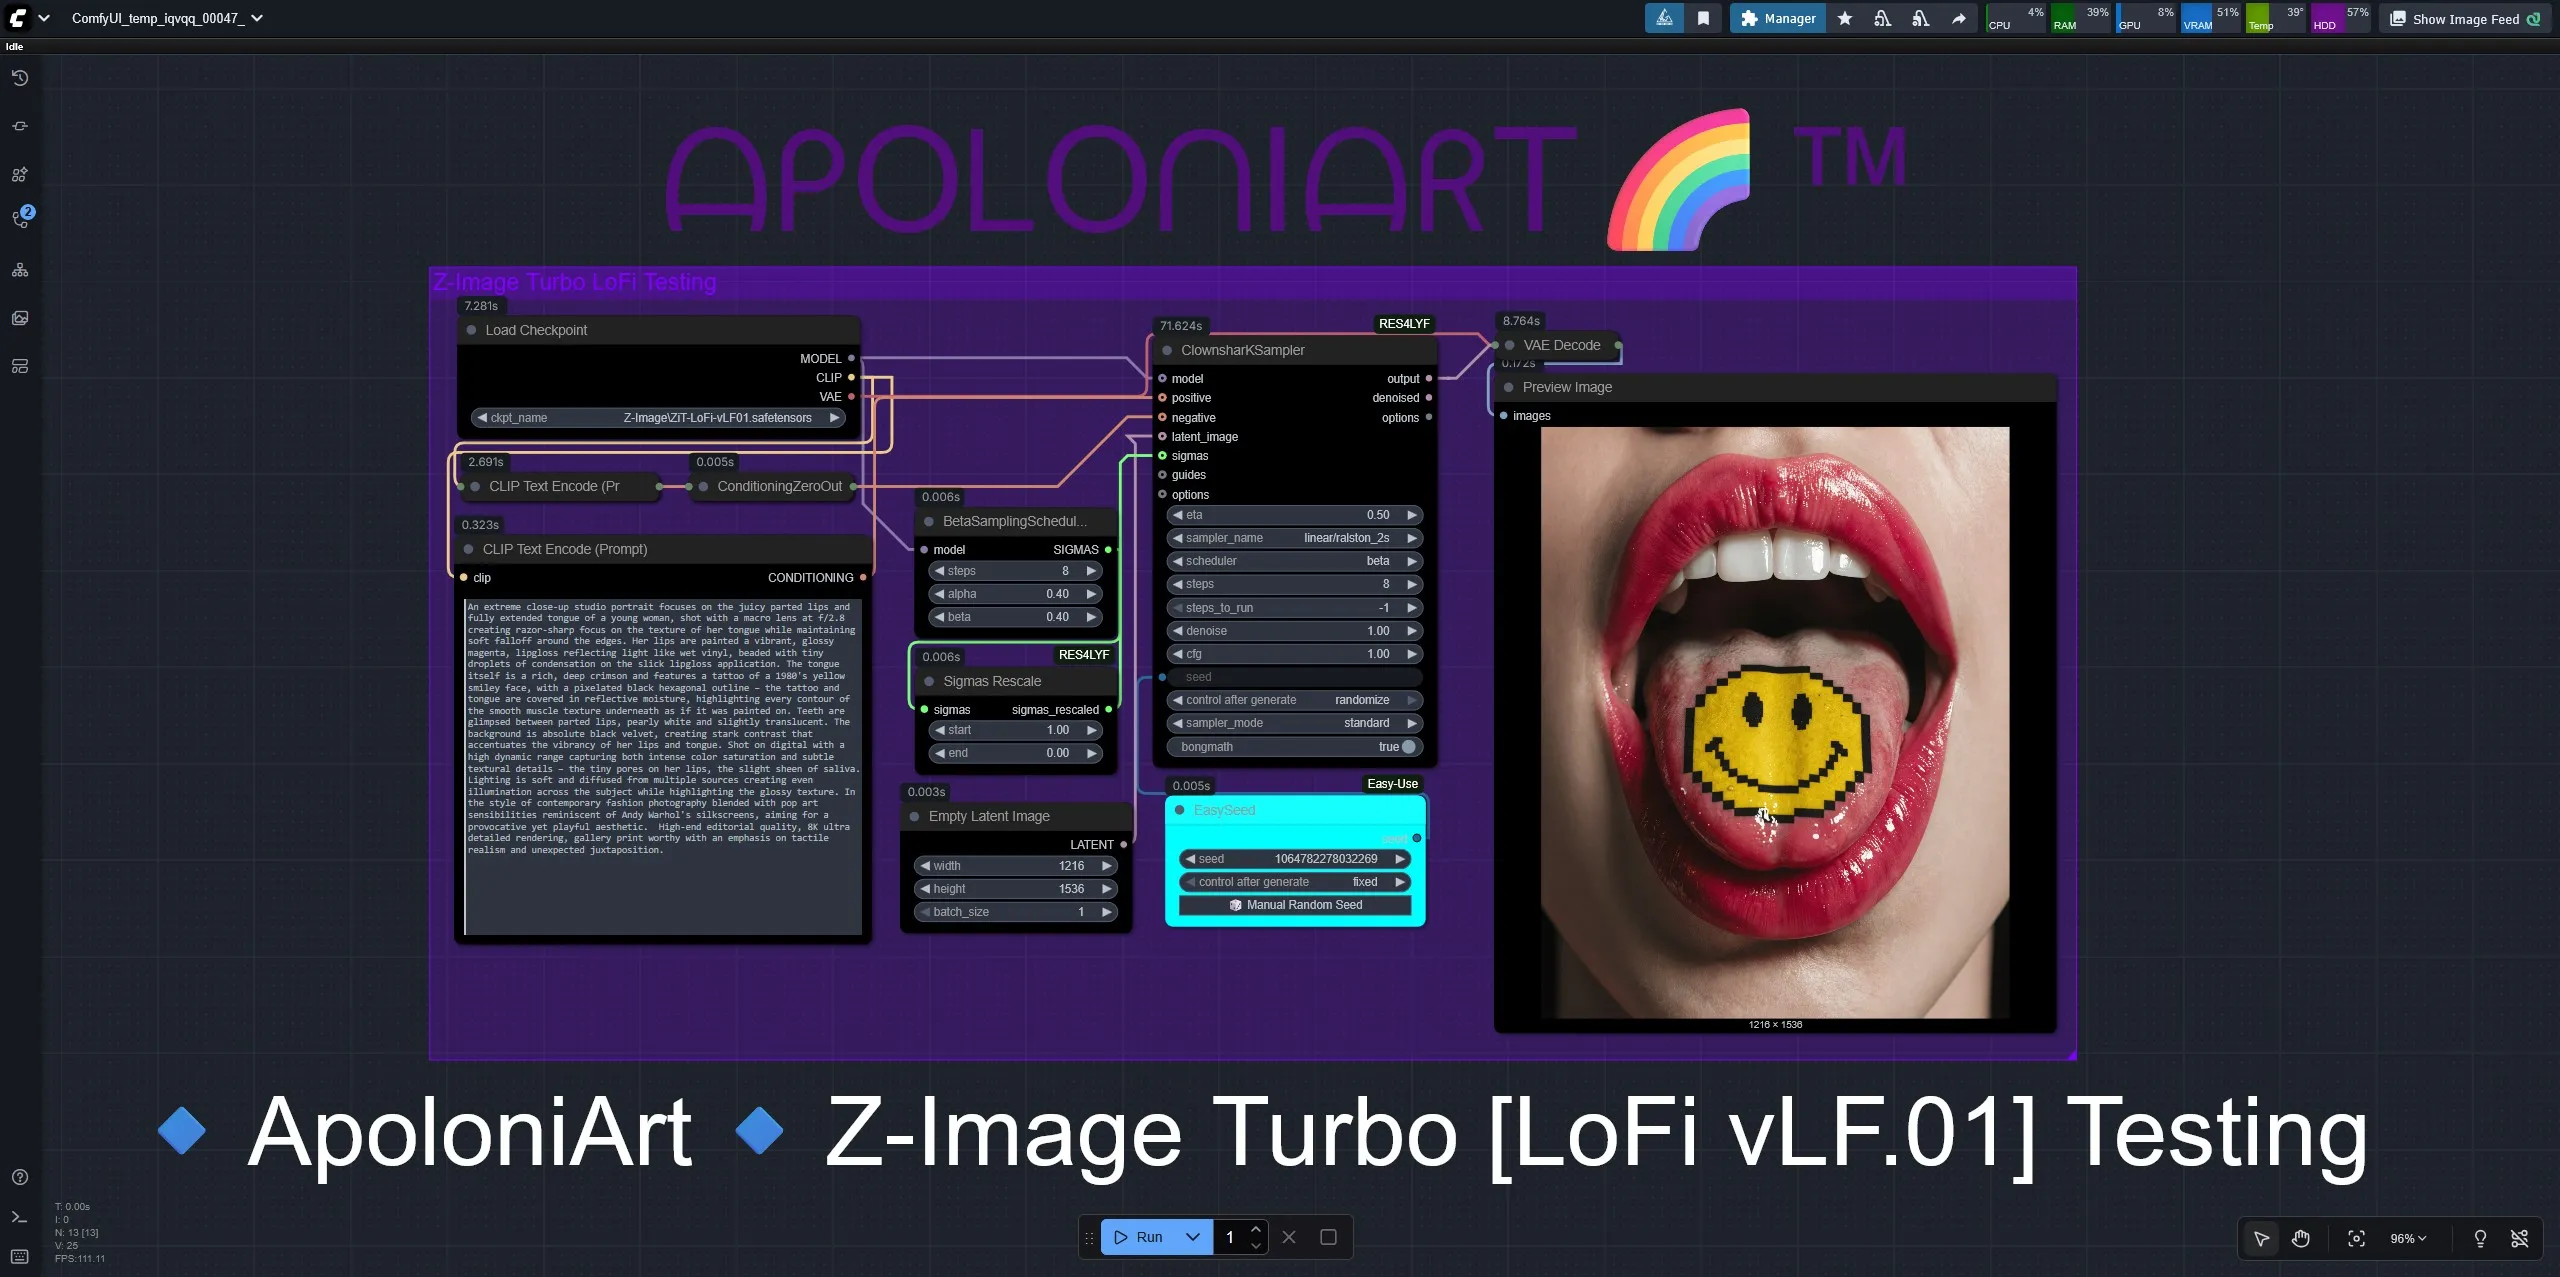Screen dimensions: 2560x1277
Task: Decrease the latent width arrow
Action: [925, 866]
